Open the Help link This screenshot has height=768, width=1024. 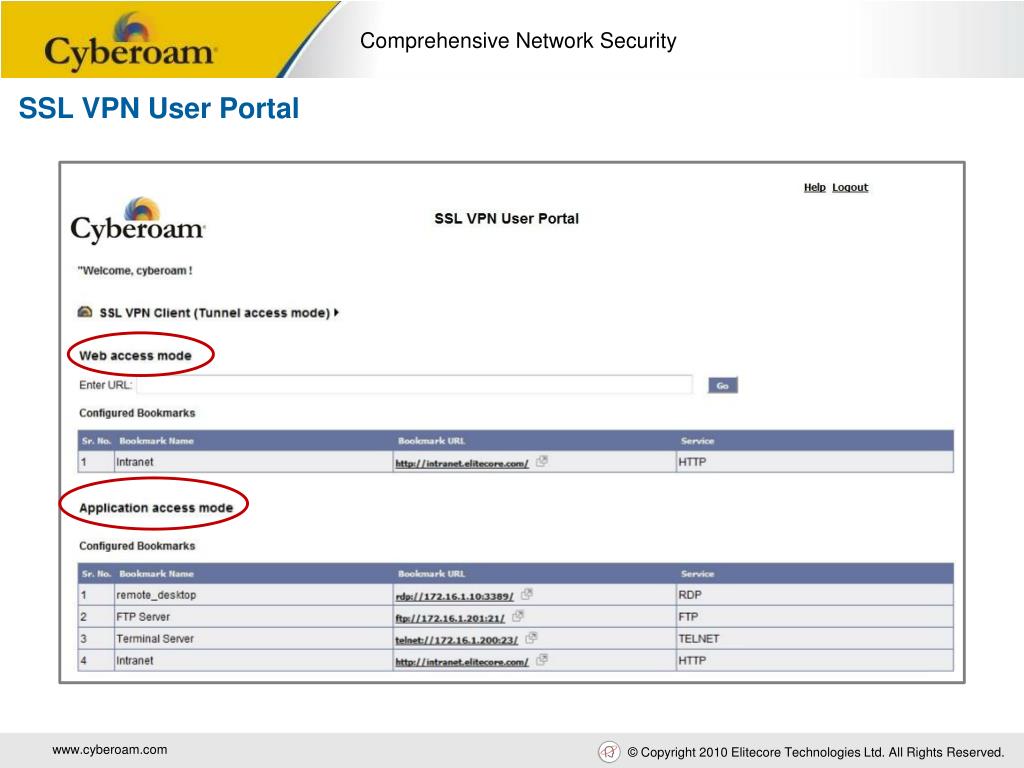(814, 187)
